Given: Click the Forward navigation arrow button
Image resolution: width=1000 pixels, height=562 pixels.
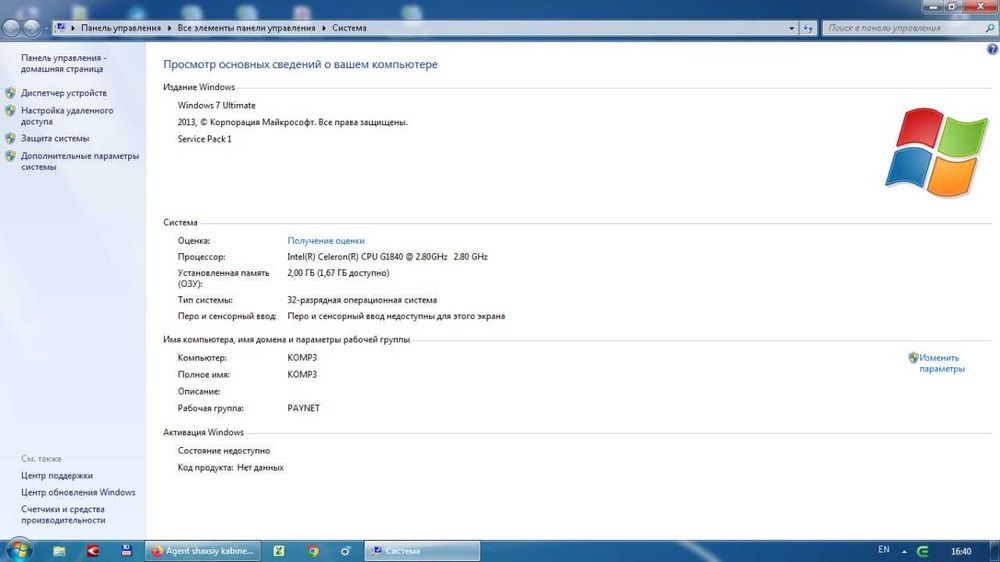Looking at the screenshot, I should tap(31, 28).
